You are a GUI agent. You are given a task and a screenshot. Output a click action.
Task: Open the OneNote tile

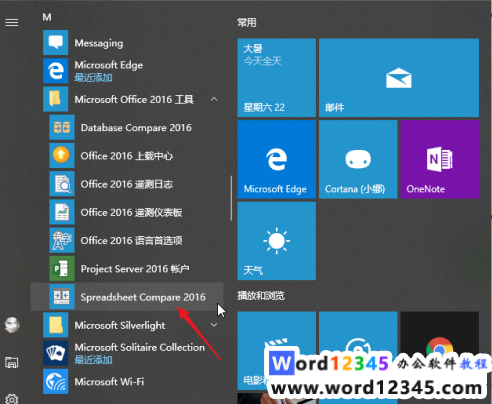[440, 159]
